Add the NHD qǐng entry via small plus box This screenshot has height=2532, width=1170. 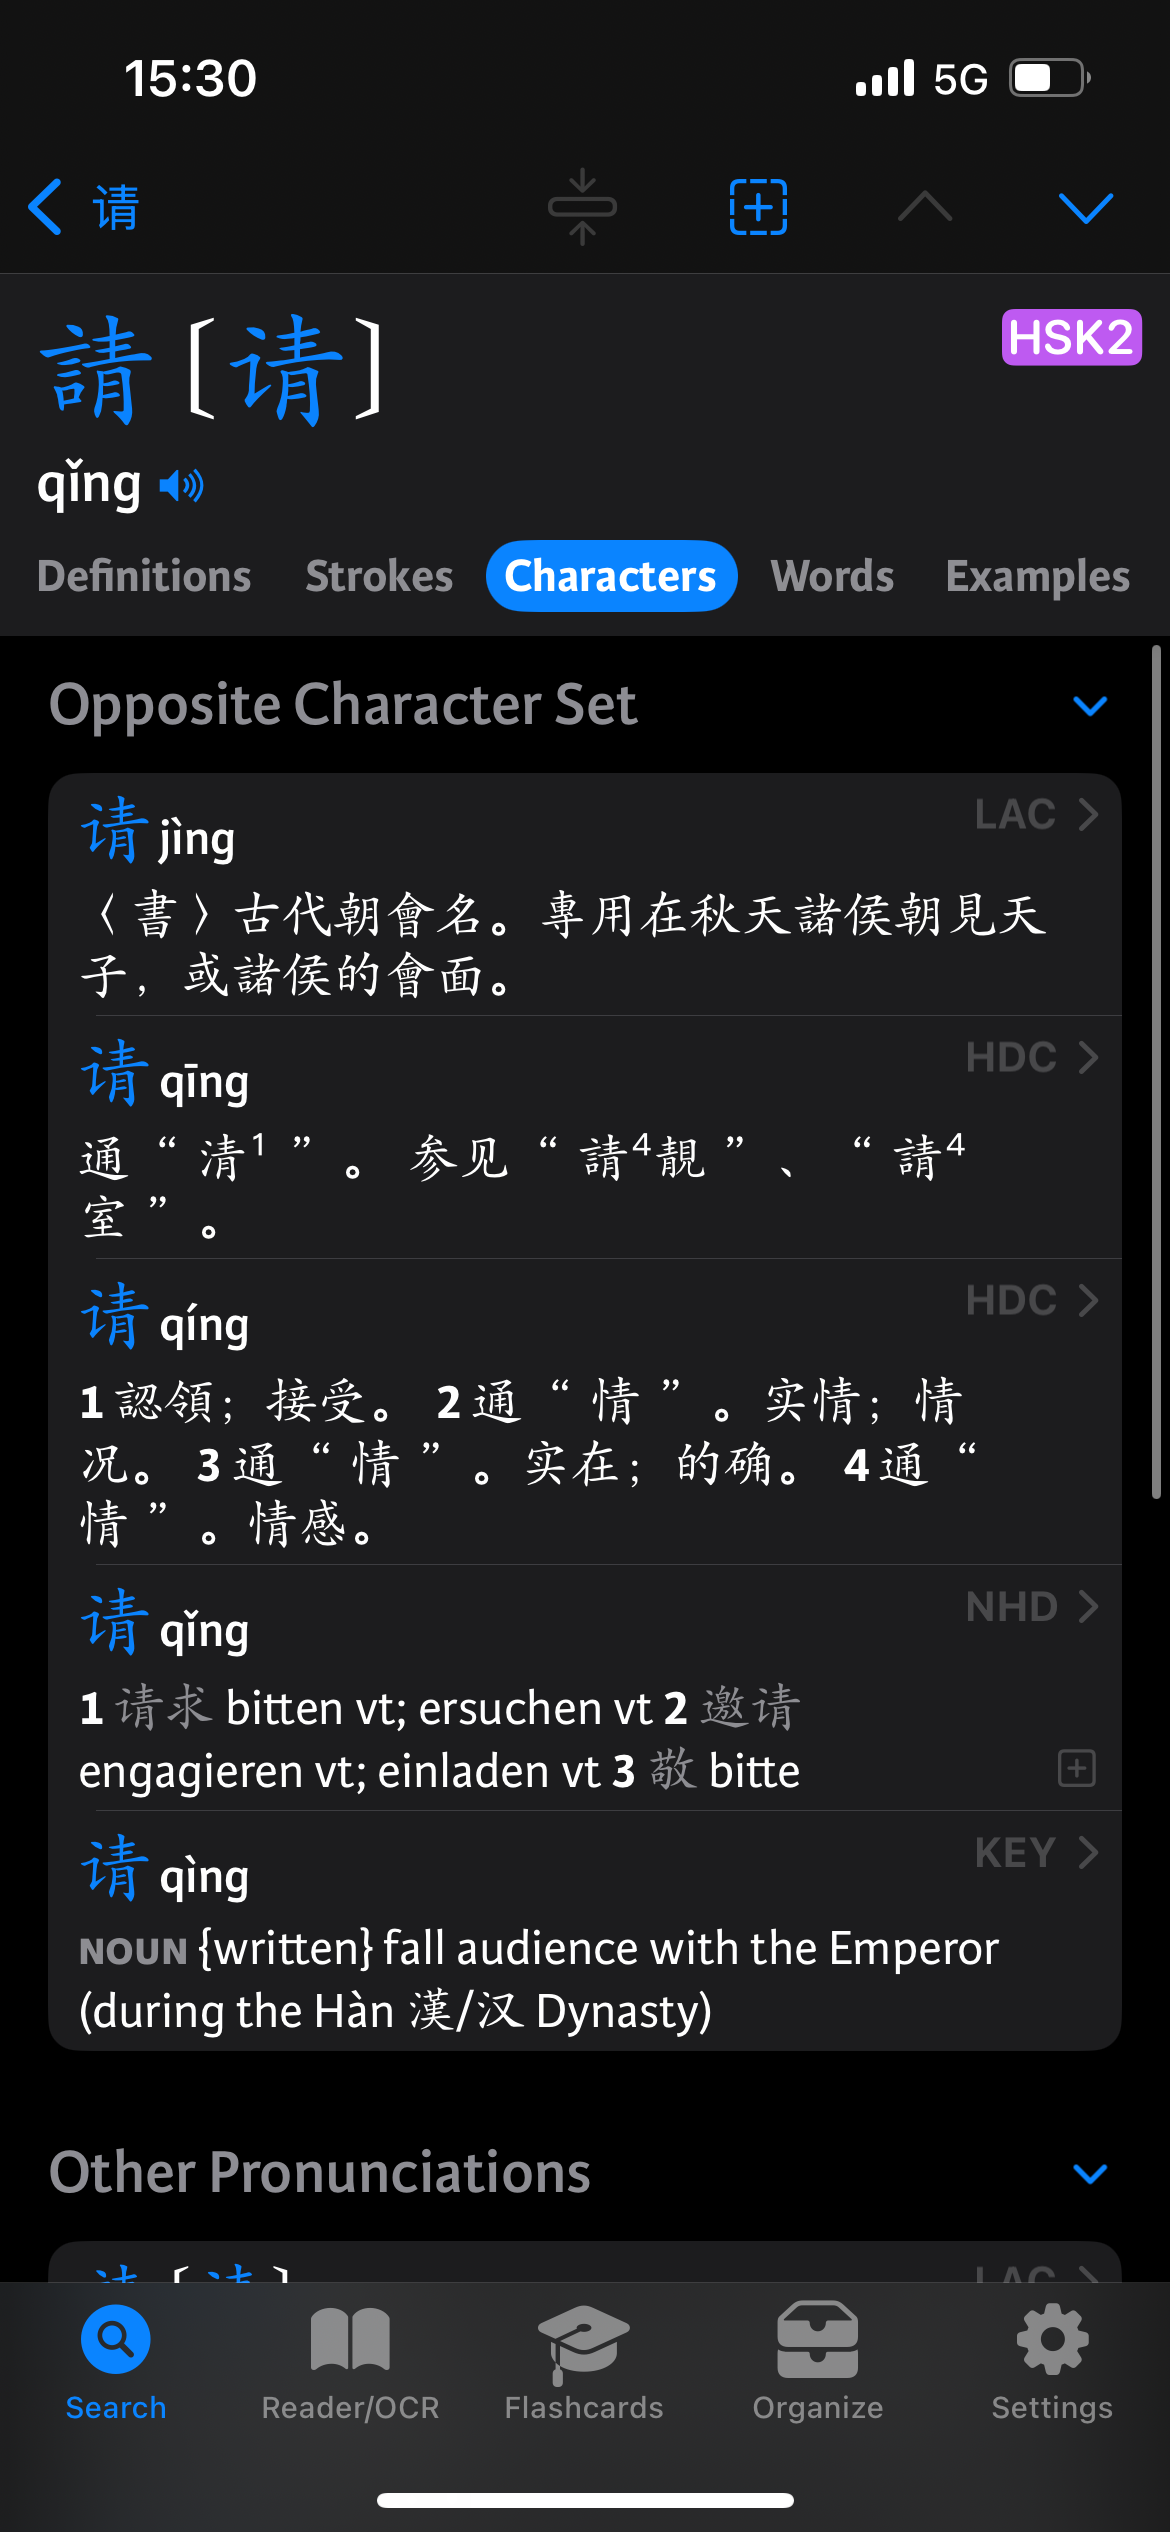[x=1077, y=1768]
